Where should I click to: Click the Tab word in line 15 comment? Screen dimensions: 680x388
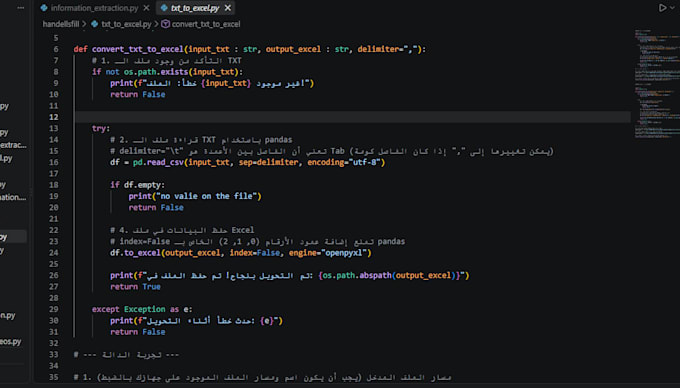click(x=337, y=151)
